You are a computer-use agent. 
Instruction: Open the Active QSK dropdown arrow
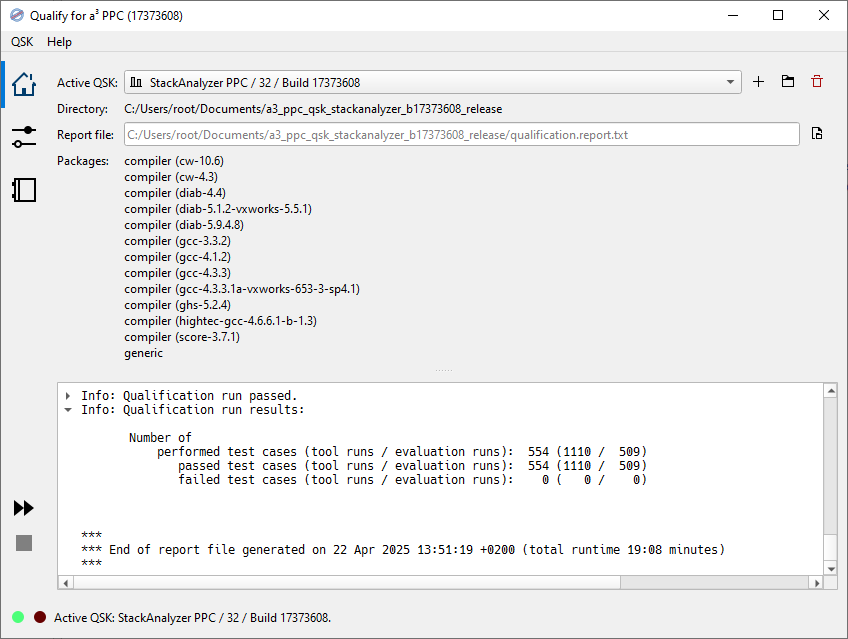730,82
